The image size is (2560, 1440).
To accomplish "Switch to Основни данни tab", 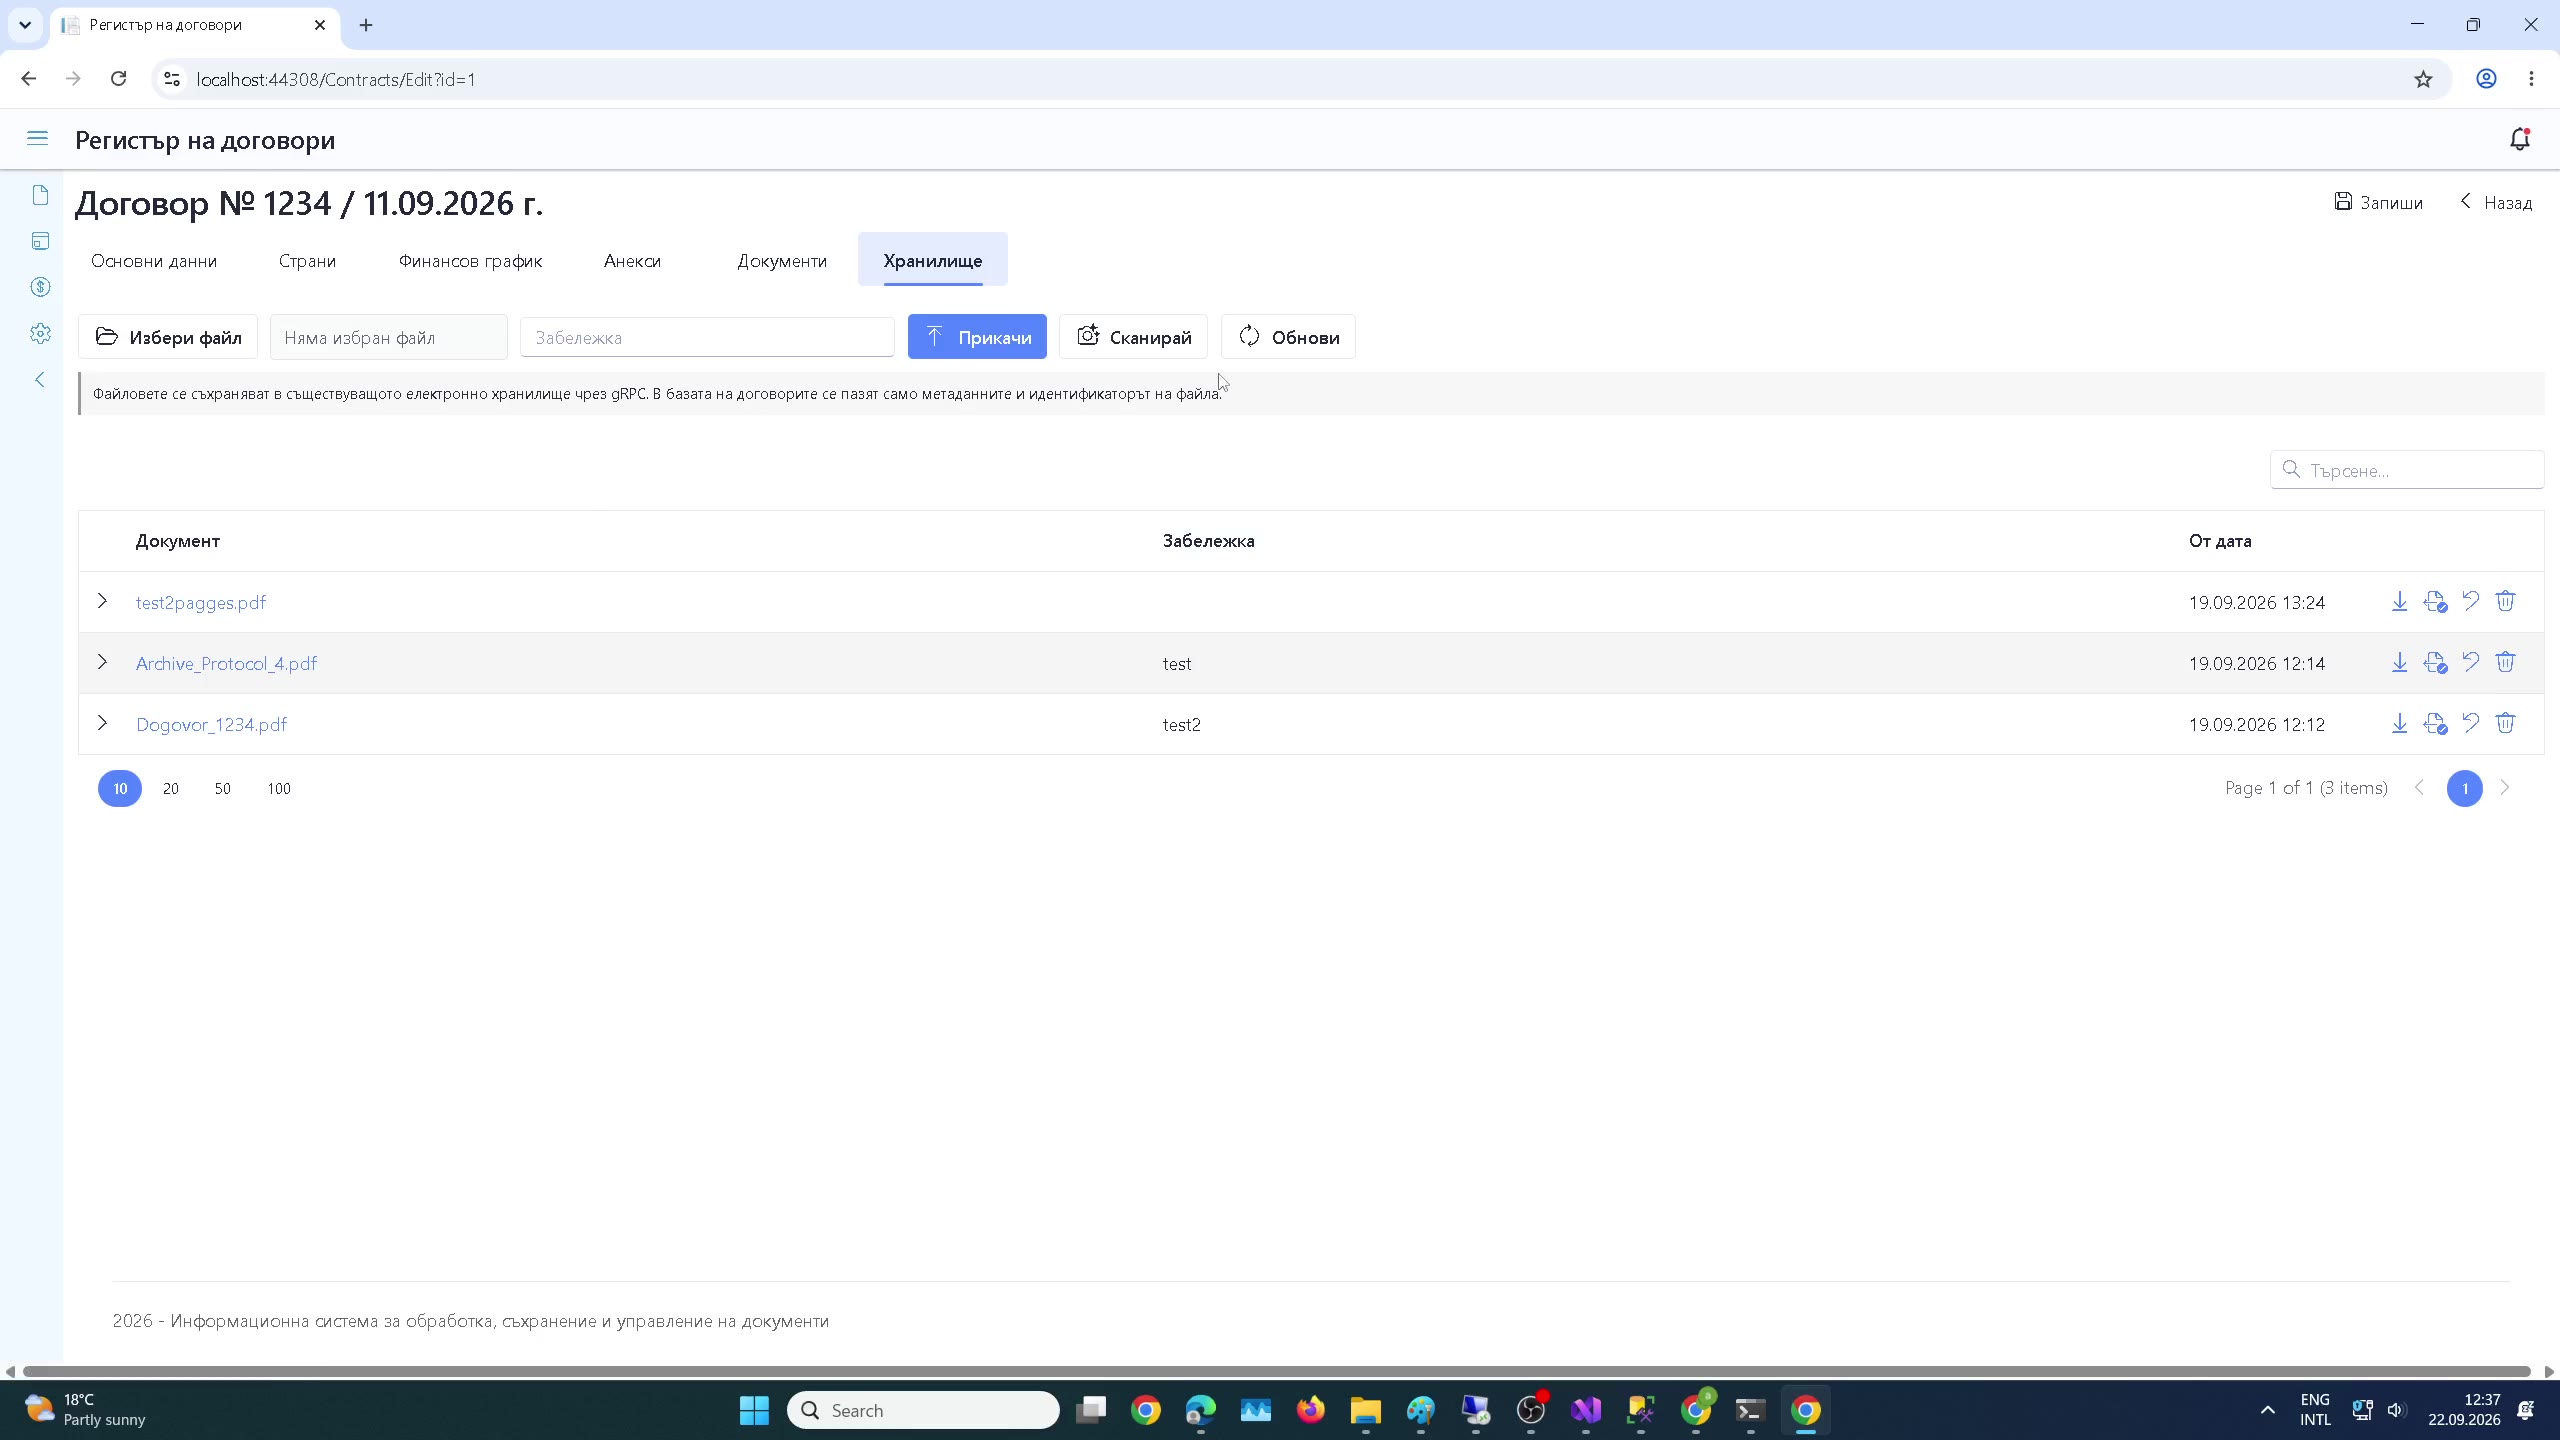I will (x=154, y=261).
